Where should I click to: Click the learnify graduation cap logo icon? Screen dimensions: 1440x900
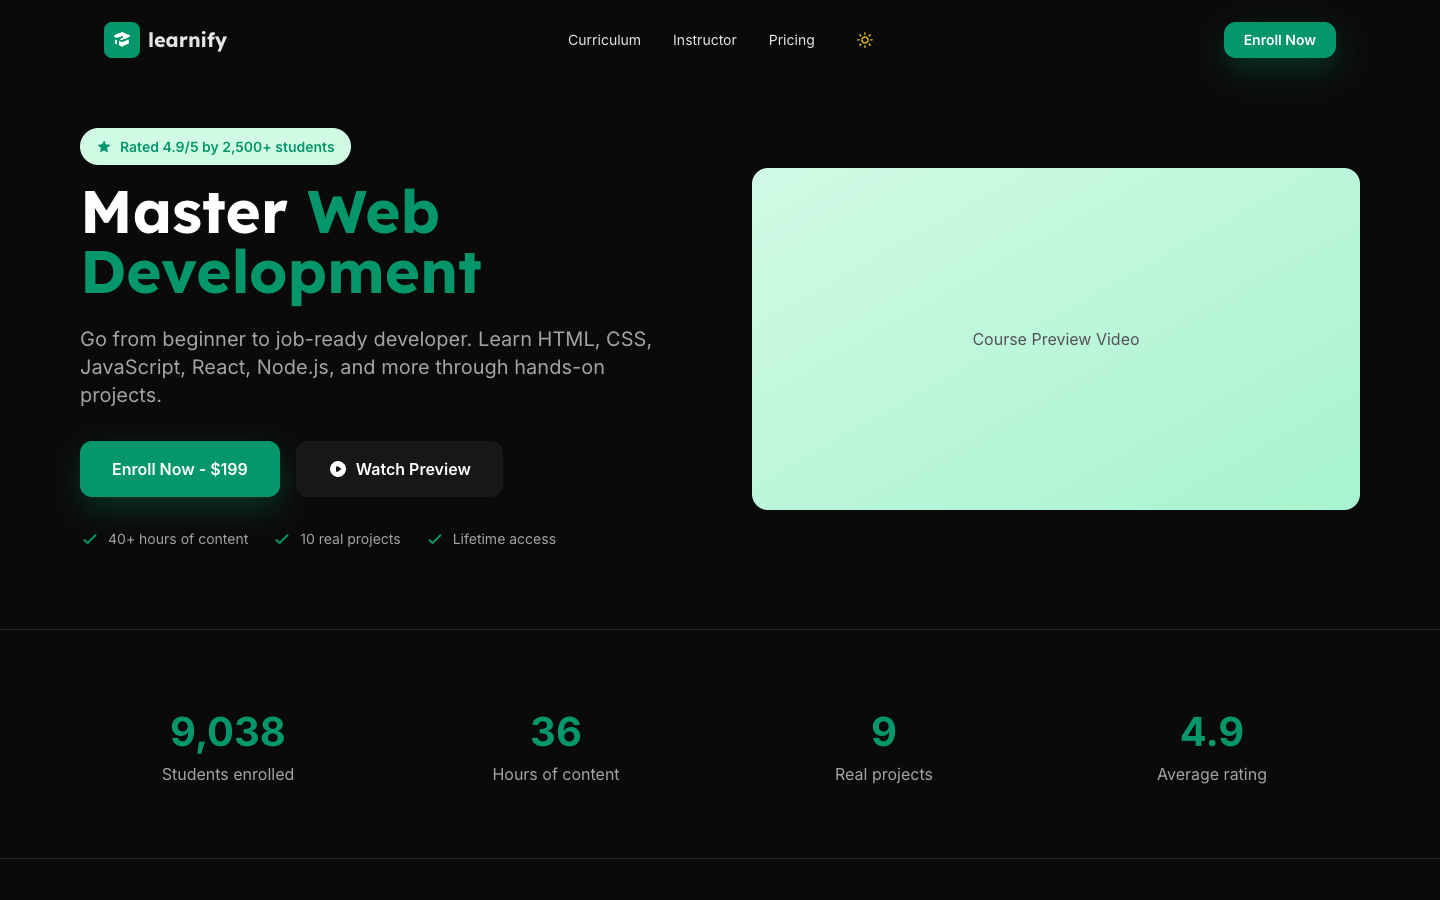point(122,40)
